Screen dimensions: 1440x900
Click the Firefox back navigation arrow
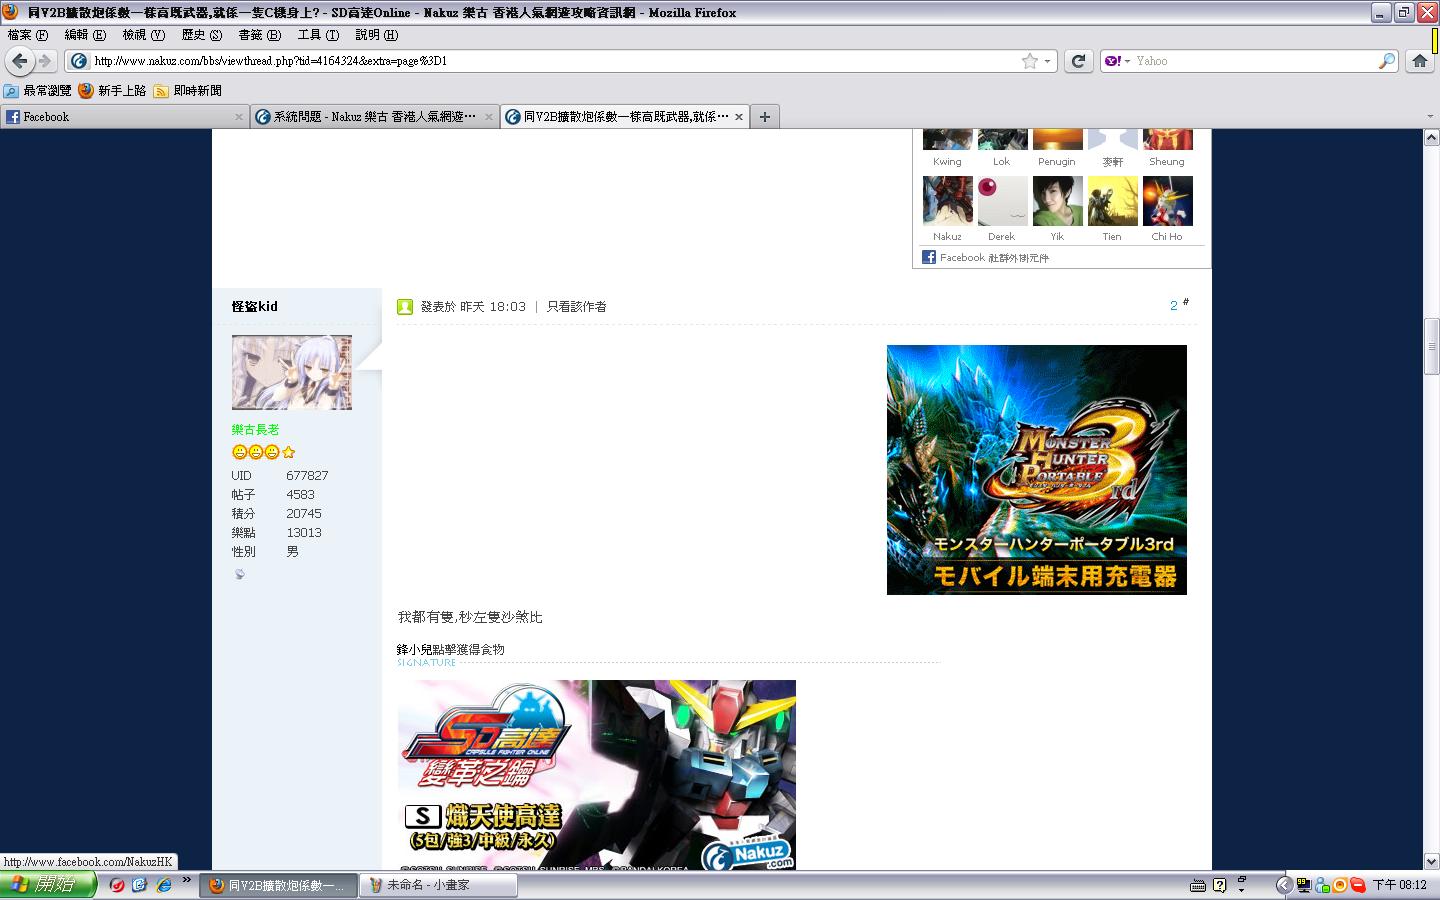click(x=19, y=61)
